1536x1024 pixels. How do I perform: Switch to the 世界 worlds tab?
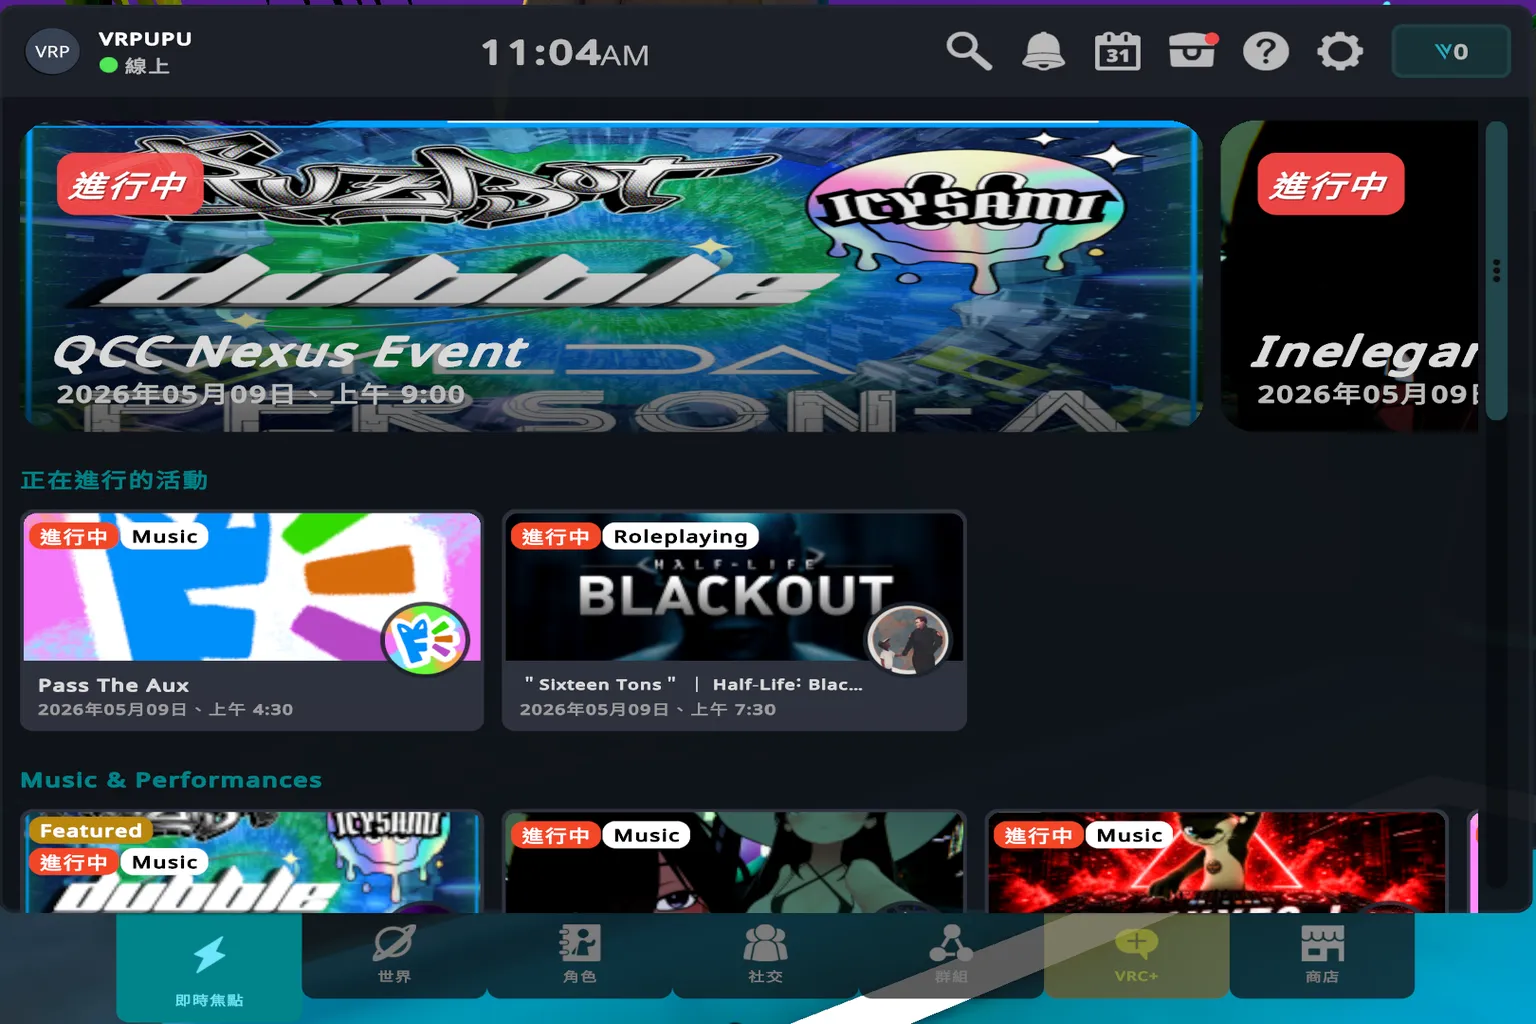tap(394, 955)
